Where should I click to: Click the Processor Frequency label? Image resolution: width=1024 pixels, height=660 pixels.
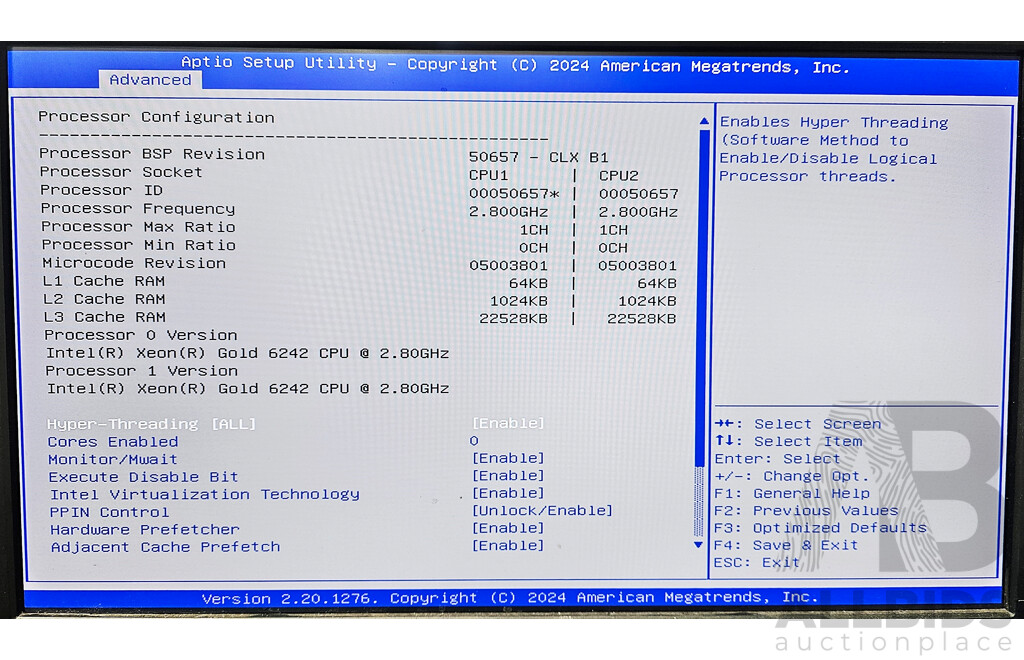pyautogui.click(x=137, y=208)
